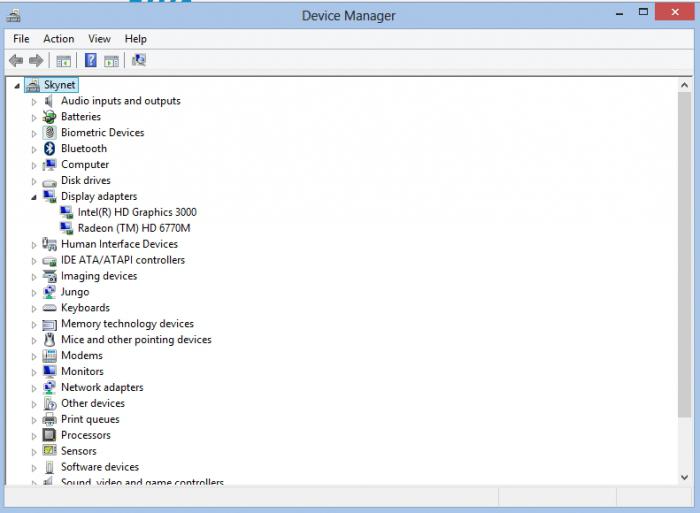Open the View menu
Screen dimensions: 700x513
pos(99,39)
